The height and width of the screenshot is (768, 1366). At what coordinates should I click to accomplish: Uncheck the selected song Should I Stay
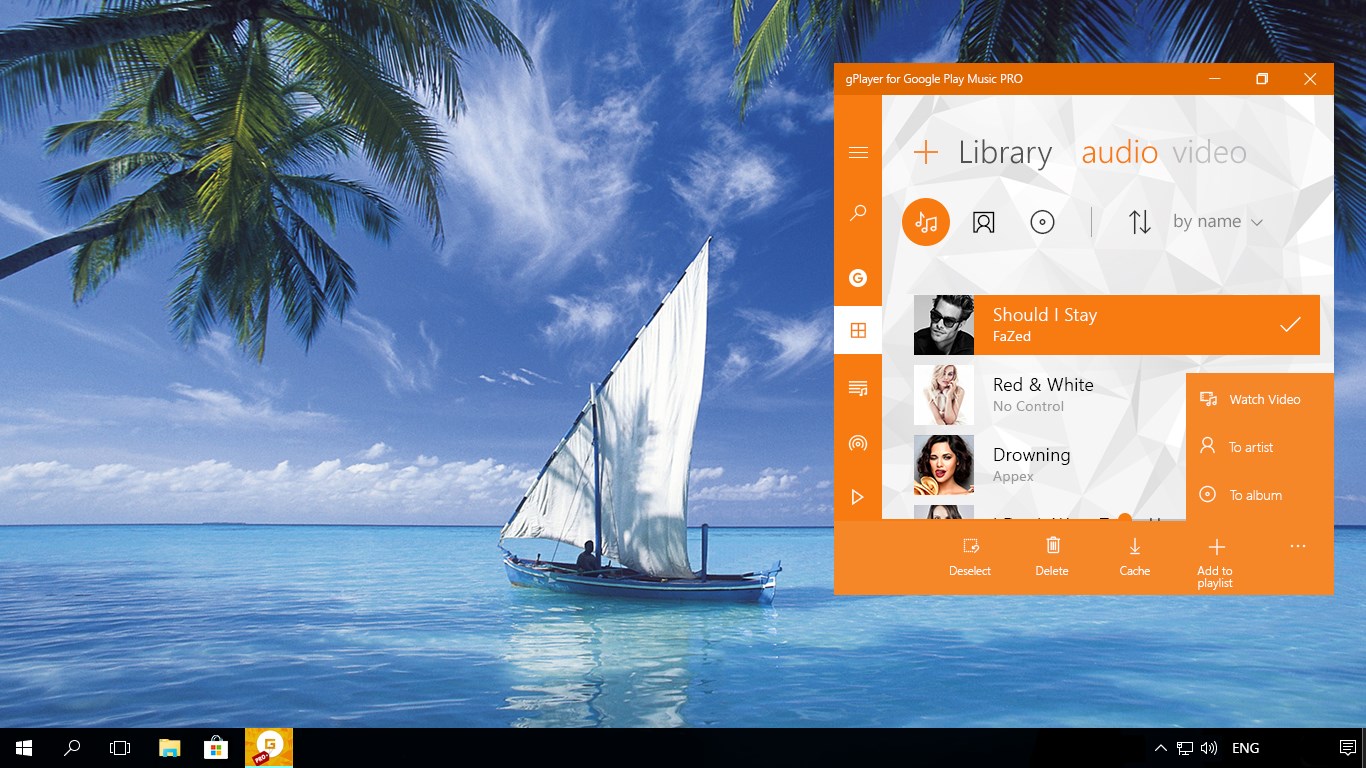(x=1289, y=324)
